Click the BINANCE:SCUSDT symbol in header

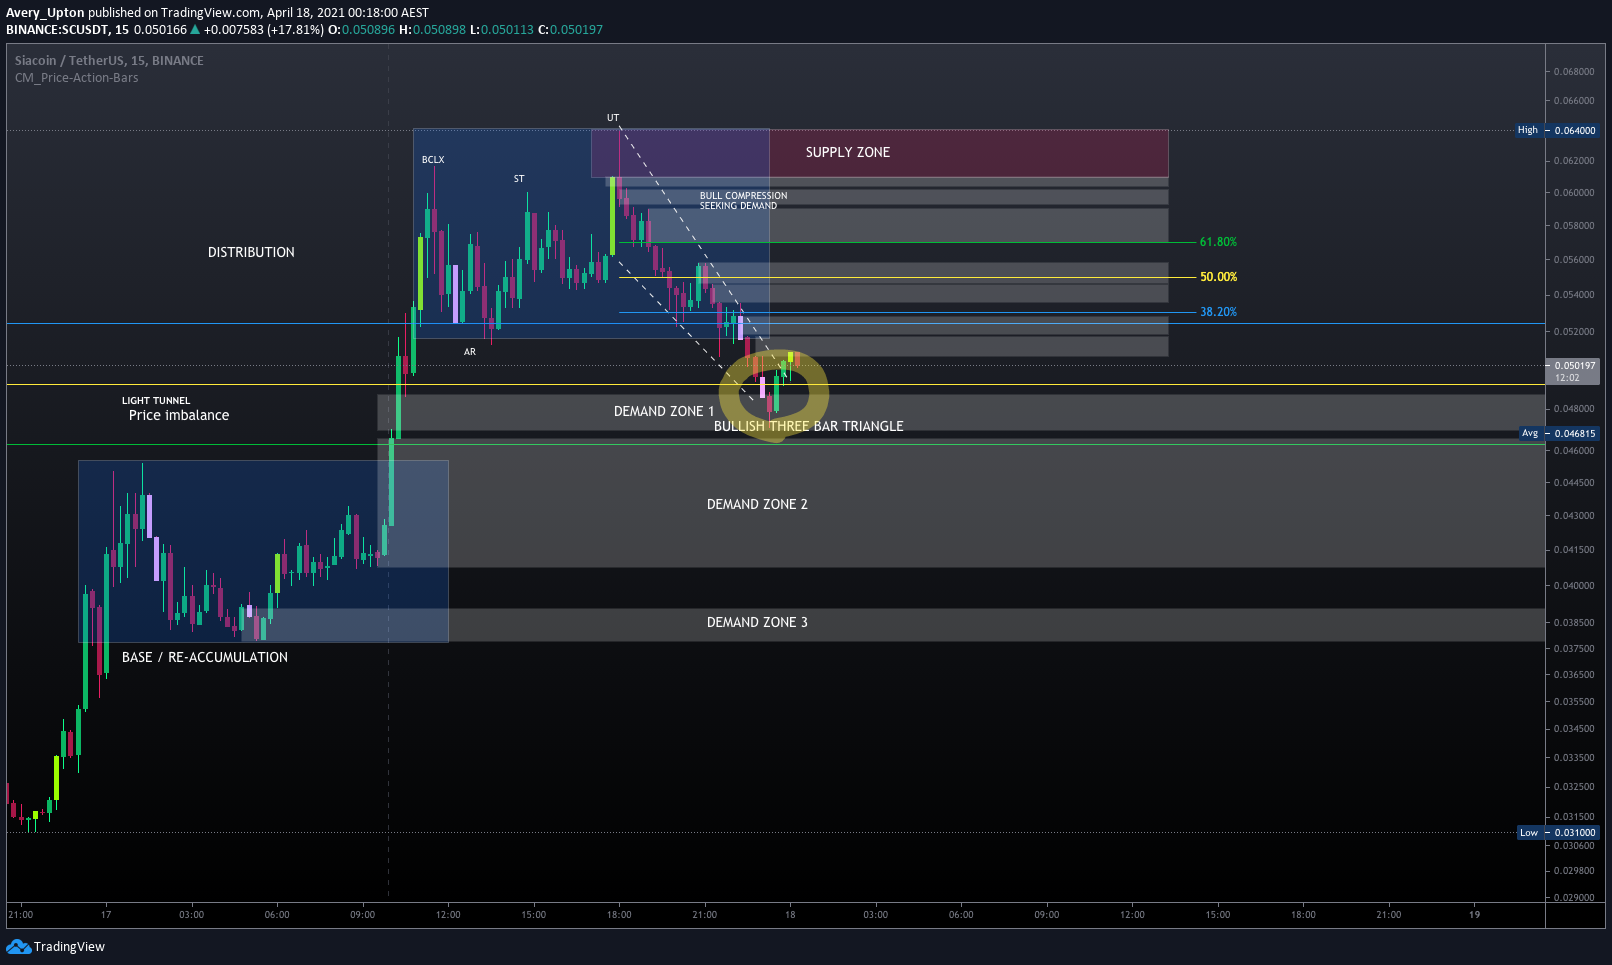[57, 30]
